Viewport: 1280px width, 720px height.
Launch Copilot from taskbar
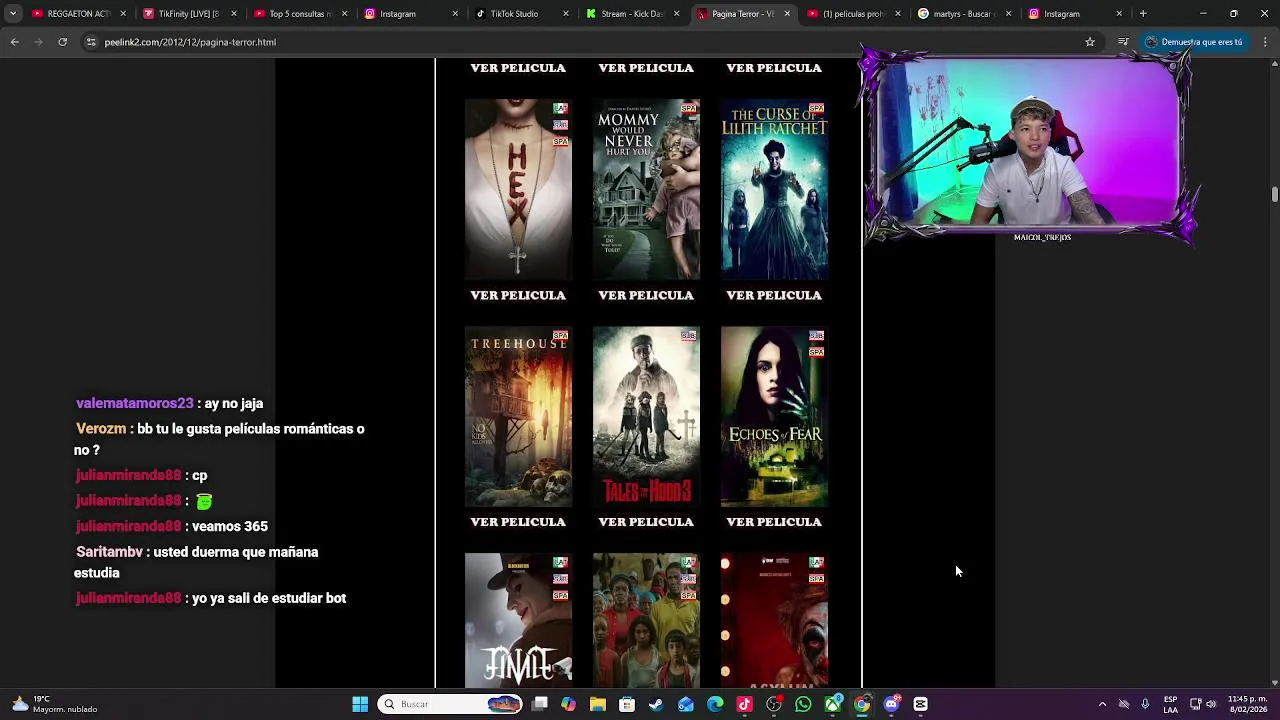[568, 704]
